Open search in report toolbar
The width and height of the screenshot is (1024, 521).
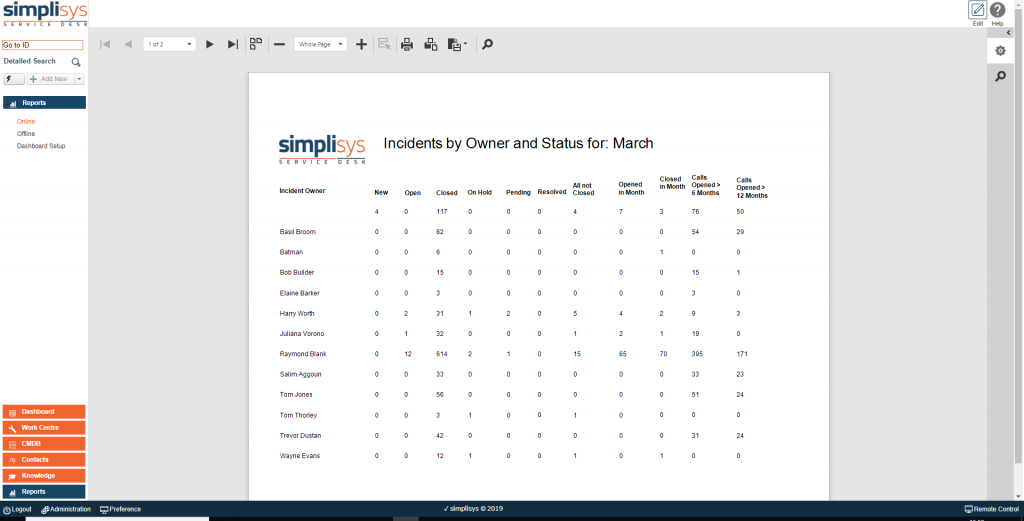pos(487,44)
